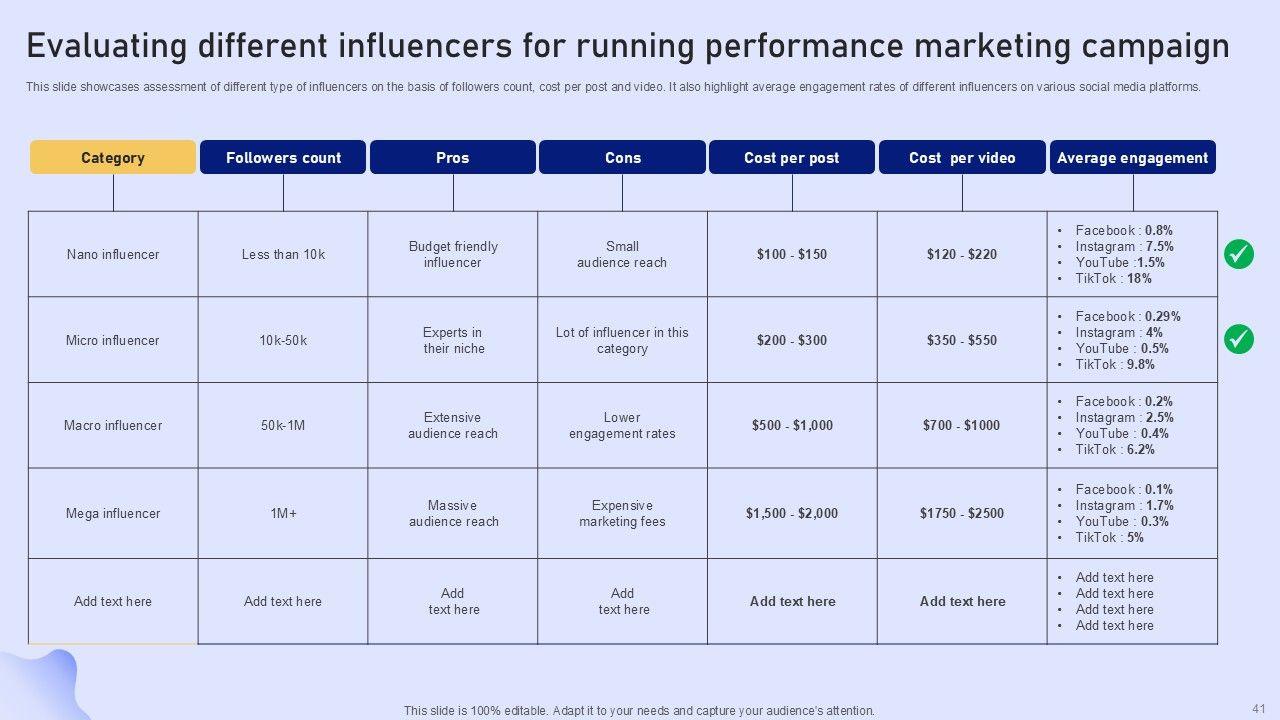Click the Nano influencer cell

(113, 254)
